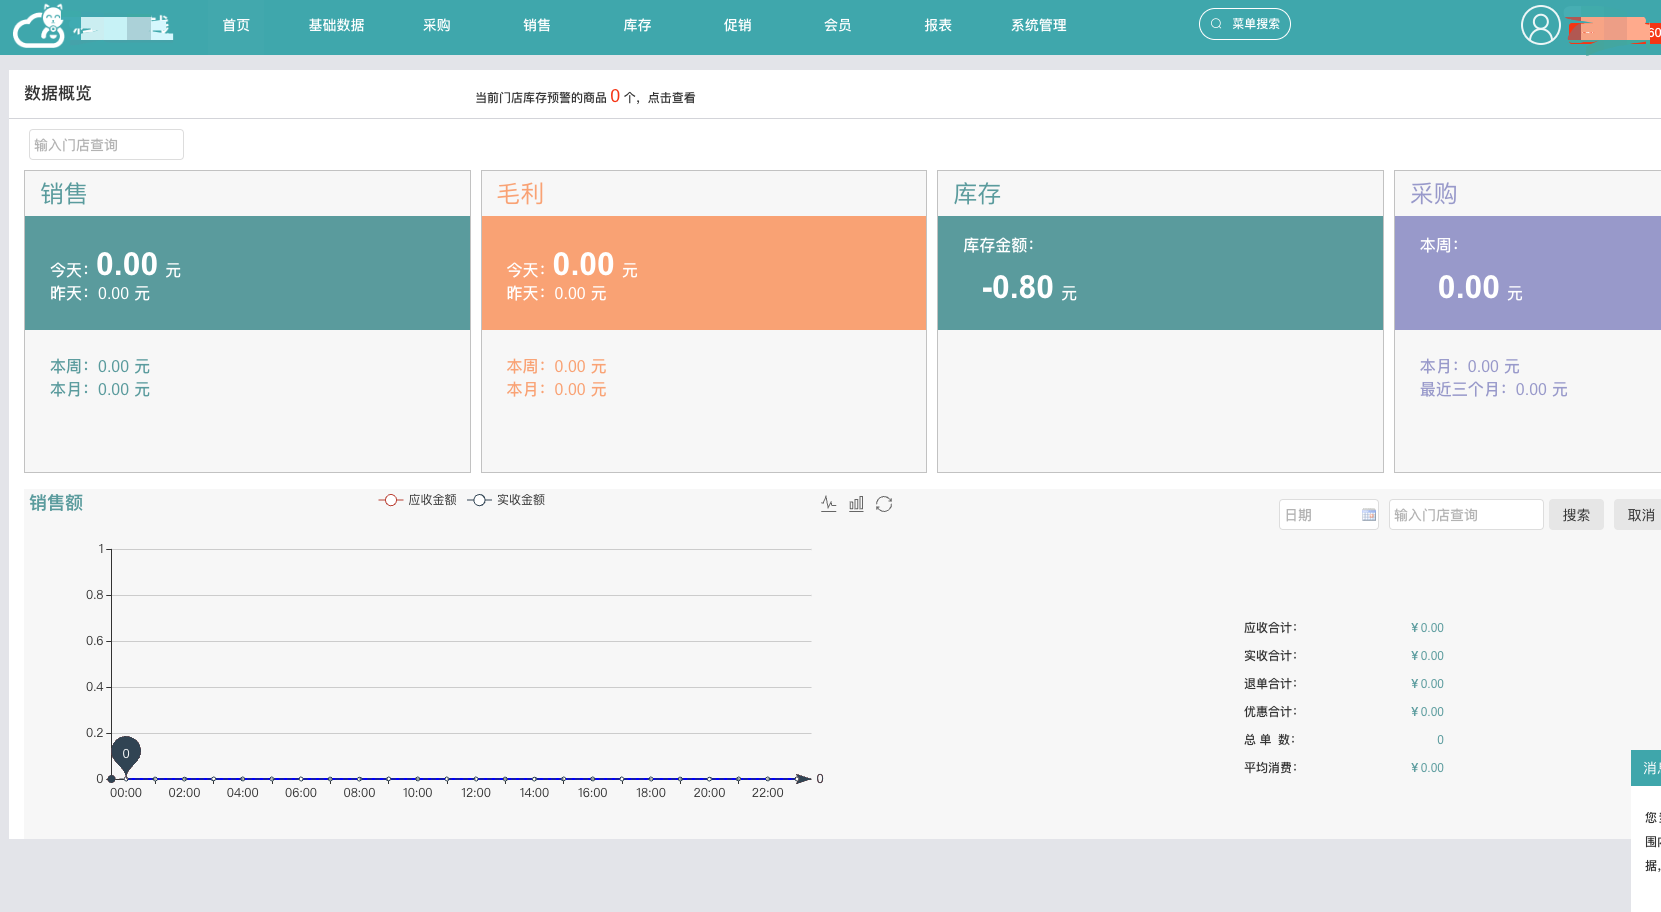Click the top 输入门店查询 field
This screenshot has width=1661, height=912.
point(106,144)
